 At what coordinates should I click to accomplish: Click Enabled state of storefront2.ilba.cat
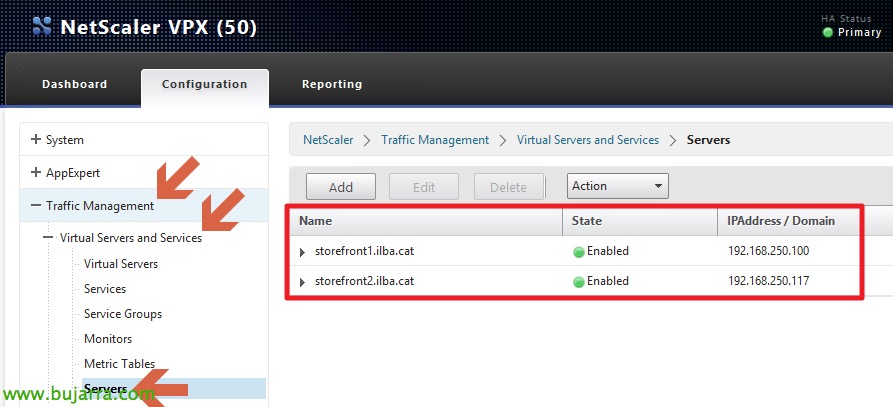tap(608, 281)
